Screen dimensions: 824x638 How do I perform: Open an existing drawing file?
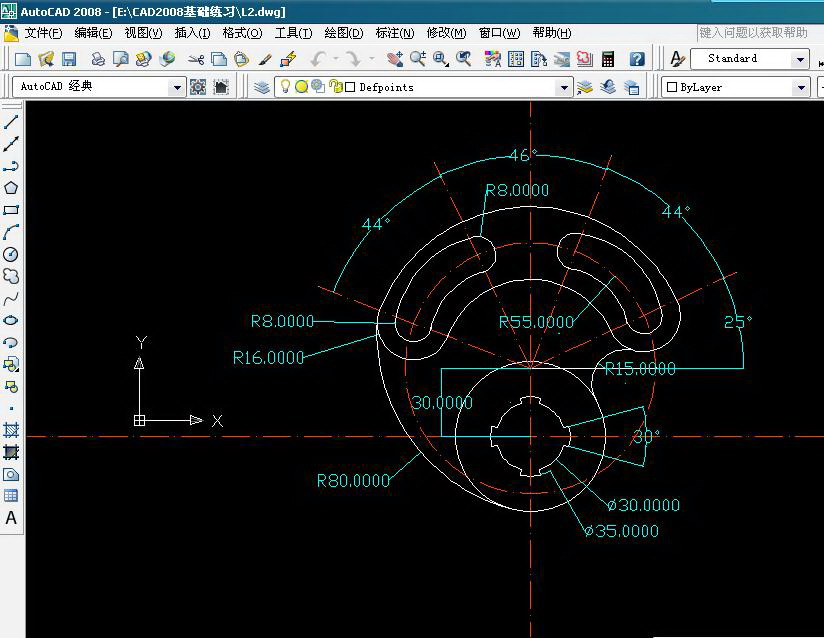click(x=46, y=59)
